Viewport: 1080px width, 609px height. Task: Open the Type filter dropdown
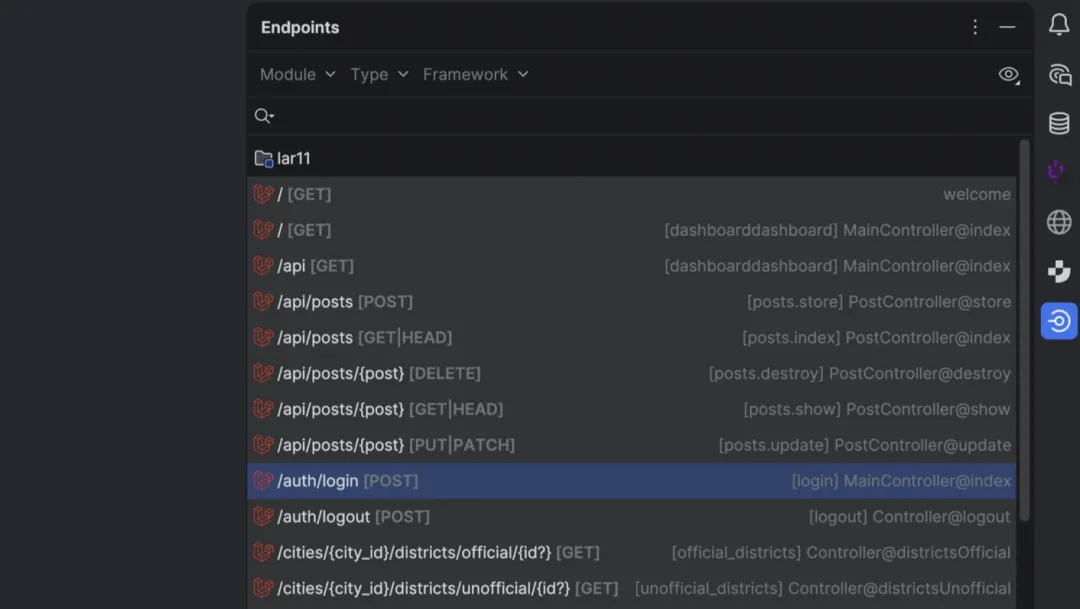[x=379, y=75]
